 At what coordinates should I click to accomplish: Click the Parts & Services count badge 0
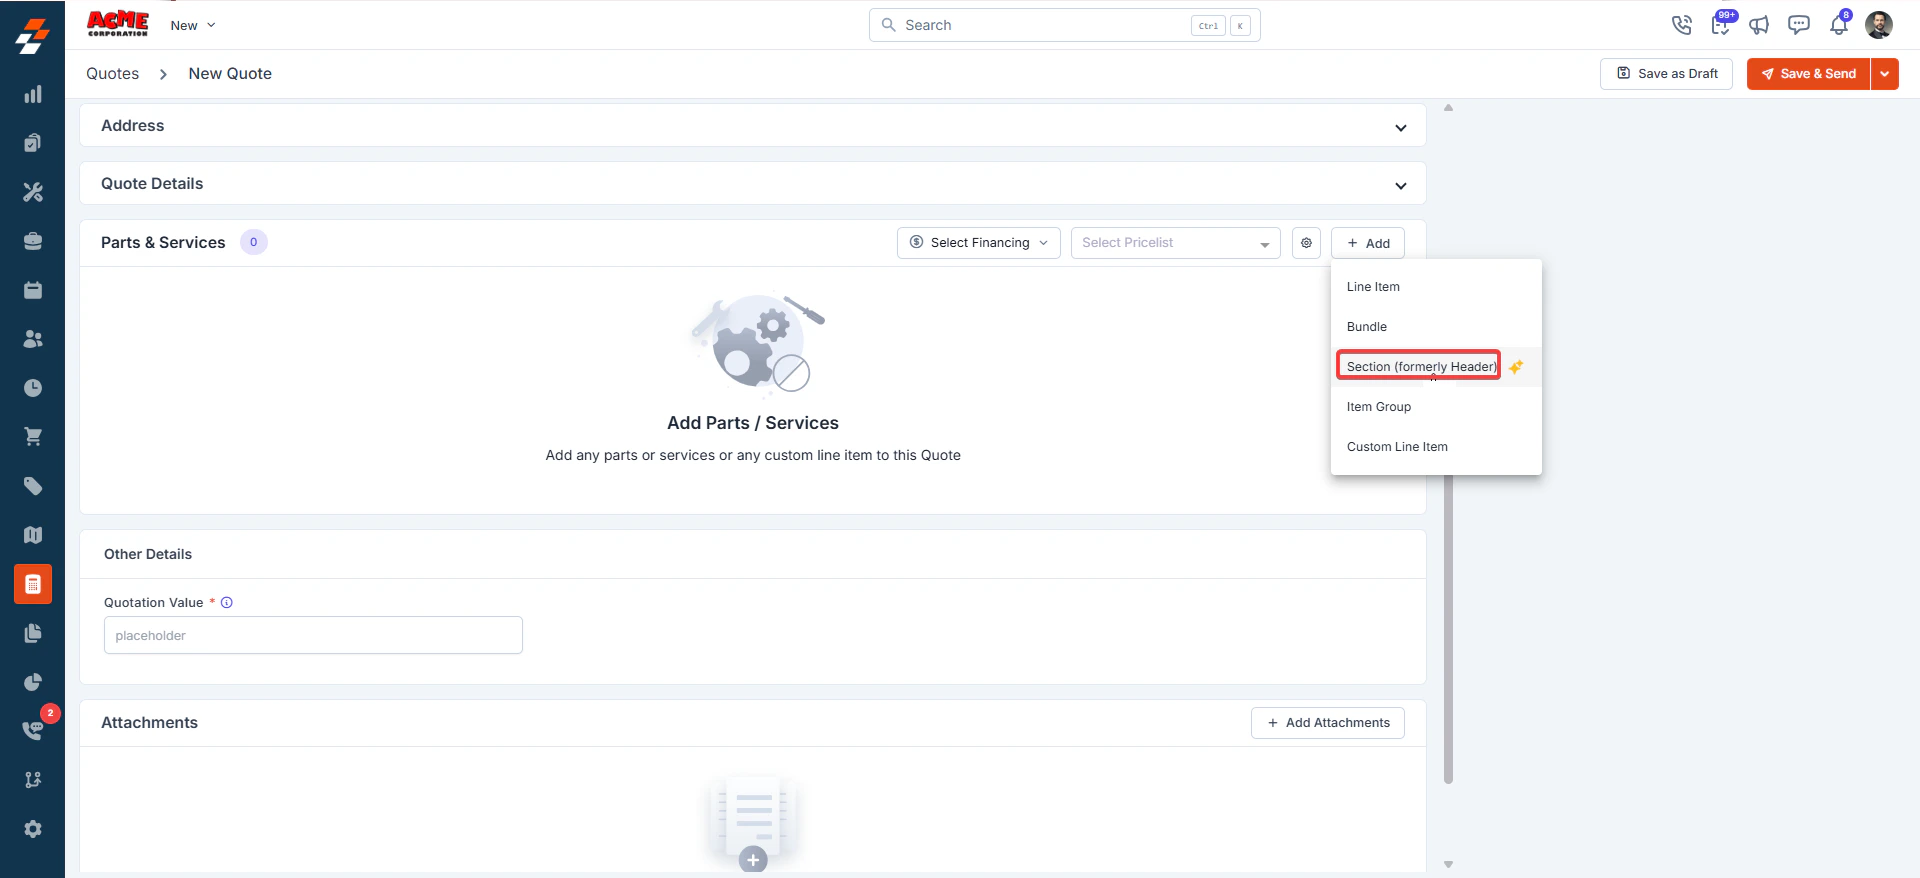click(x=254, y=242)
